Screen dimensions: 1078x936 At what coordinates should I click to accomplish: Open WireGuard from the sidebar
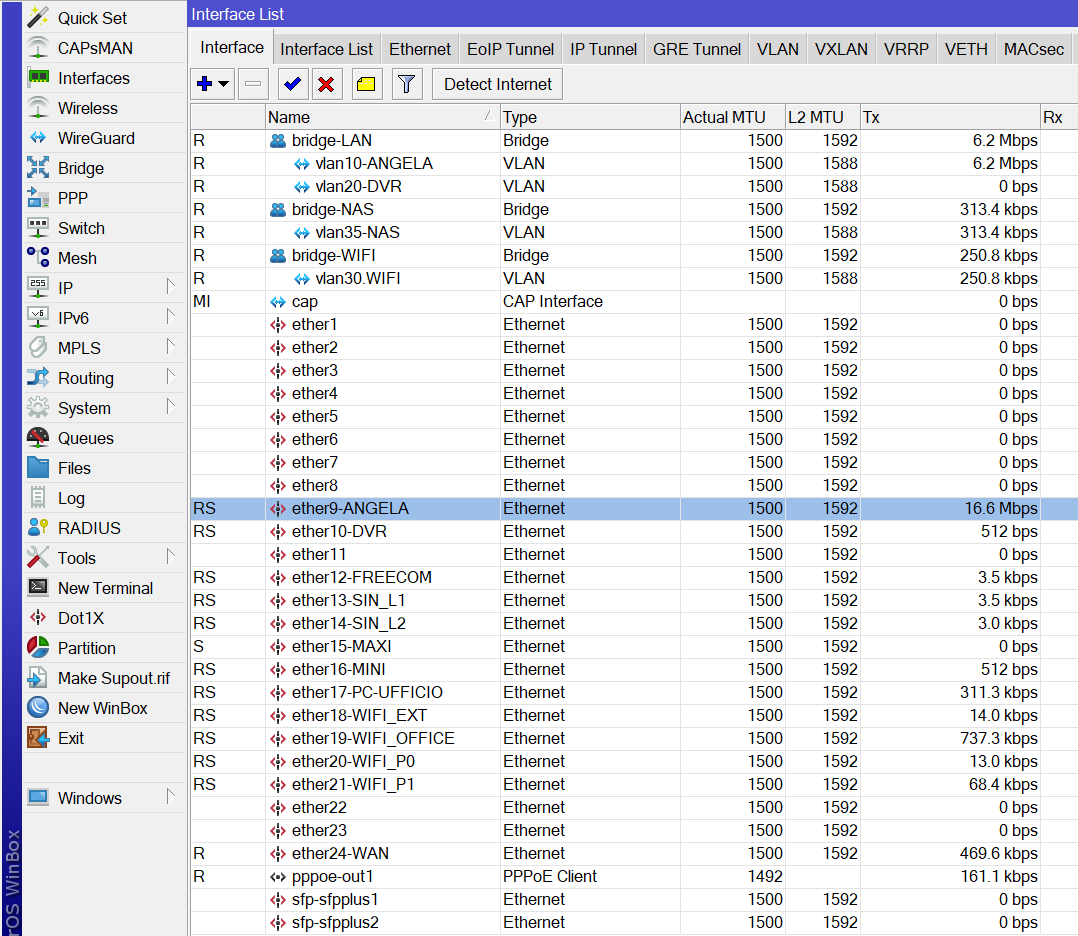click(x=95, y=138)
